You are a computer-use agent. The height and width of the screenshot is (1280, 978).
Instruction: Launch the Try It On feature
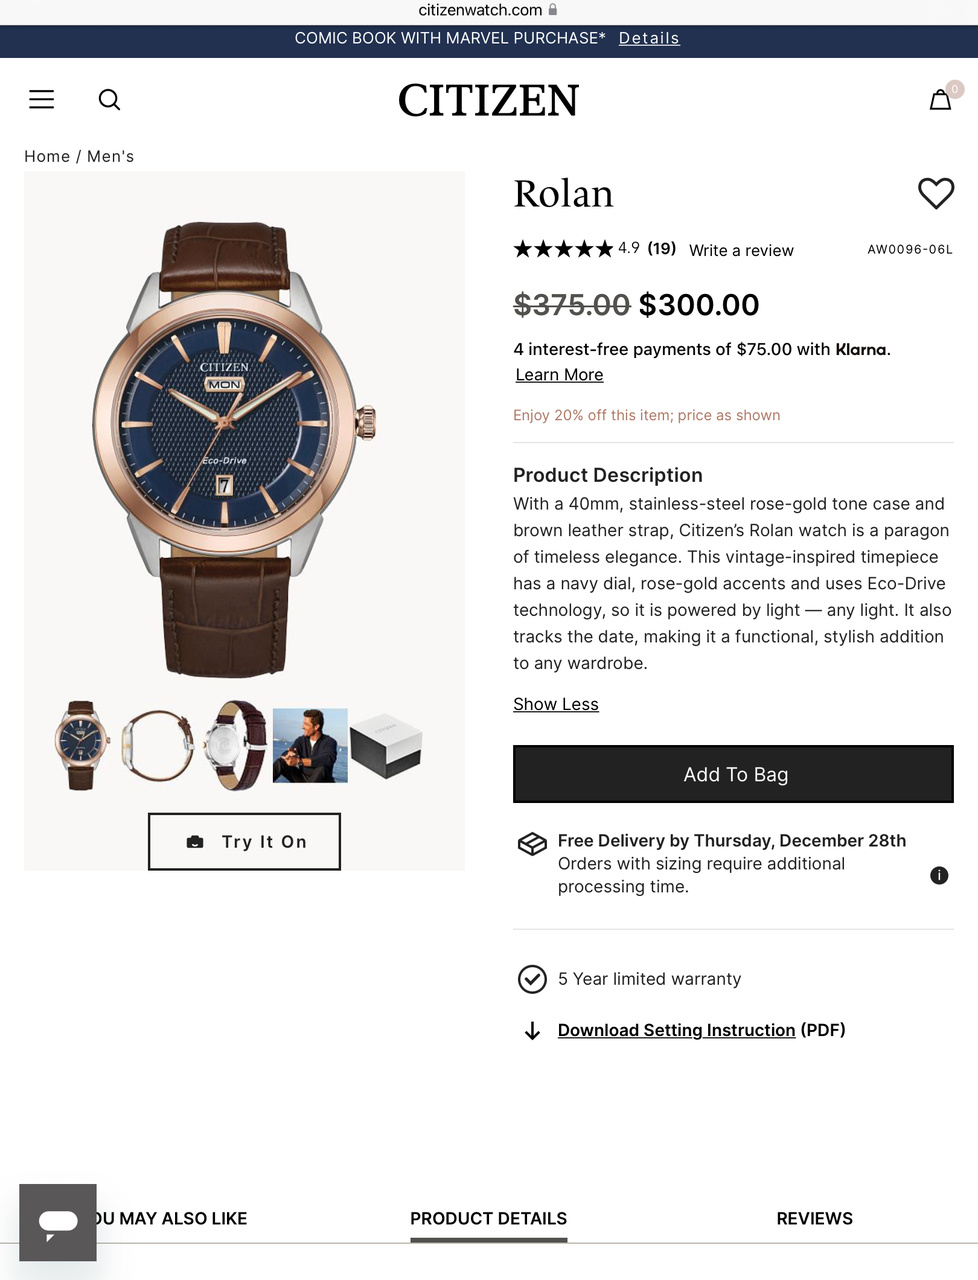pos(244,841)
